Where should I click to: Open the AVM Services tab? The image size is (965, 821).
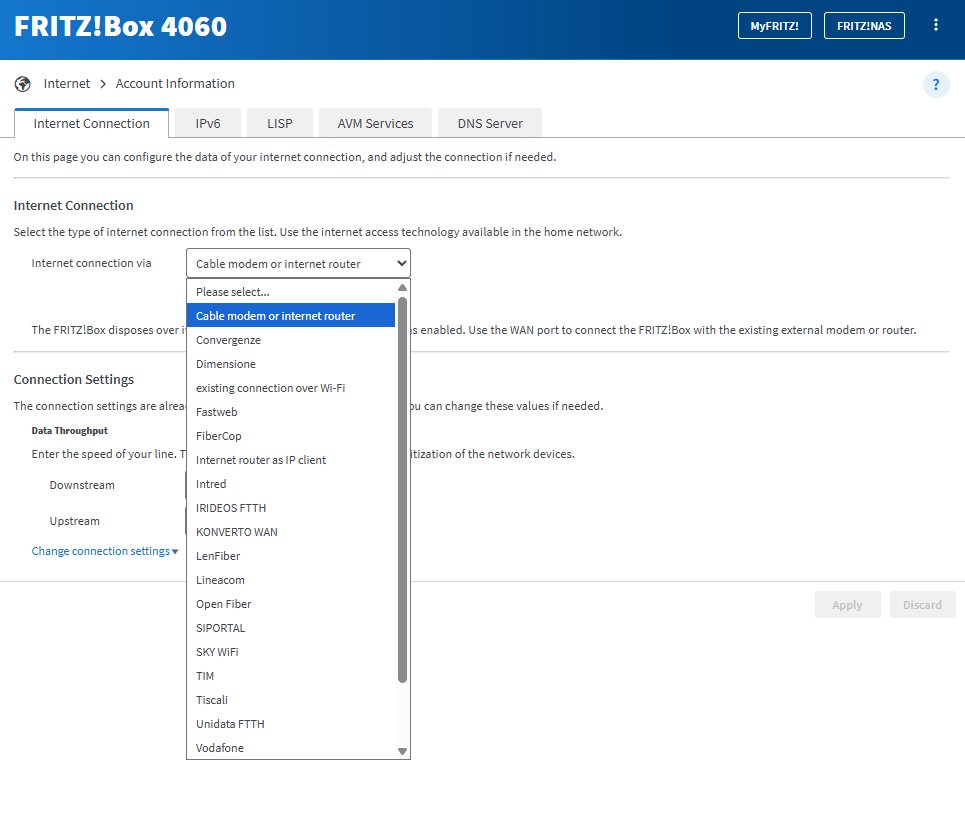[x=375, y=124]
